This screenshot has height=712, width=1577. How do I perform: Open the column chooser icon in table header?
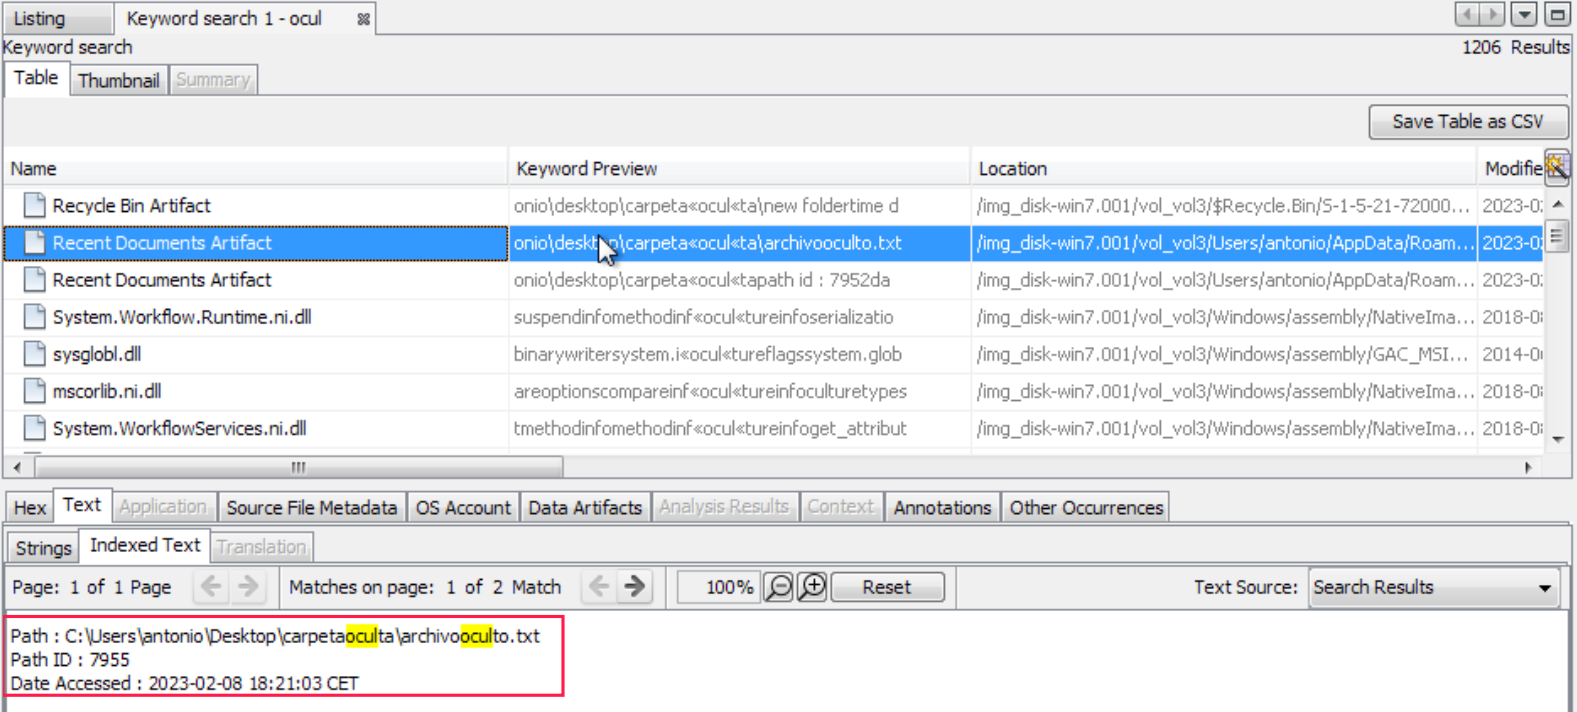tap(1556, 168)
